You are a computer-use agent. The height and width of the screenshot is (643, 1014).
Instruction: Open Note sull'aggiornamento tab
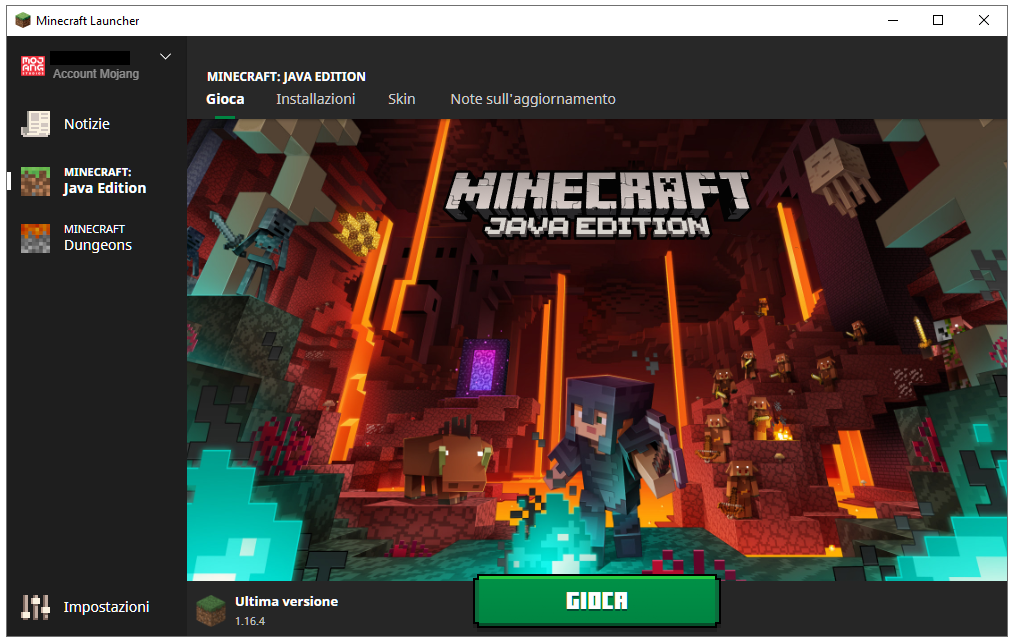pyautogui.click(x=533, y=99)
